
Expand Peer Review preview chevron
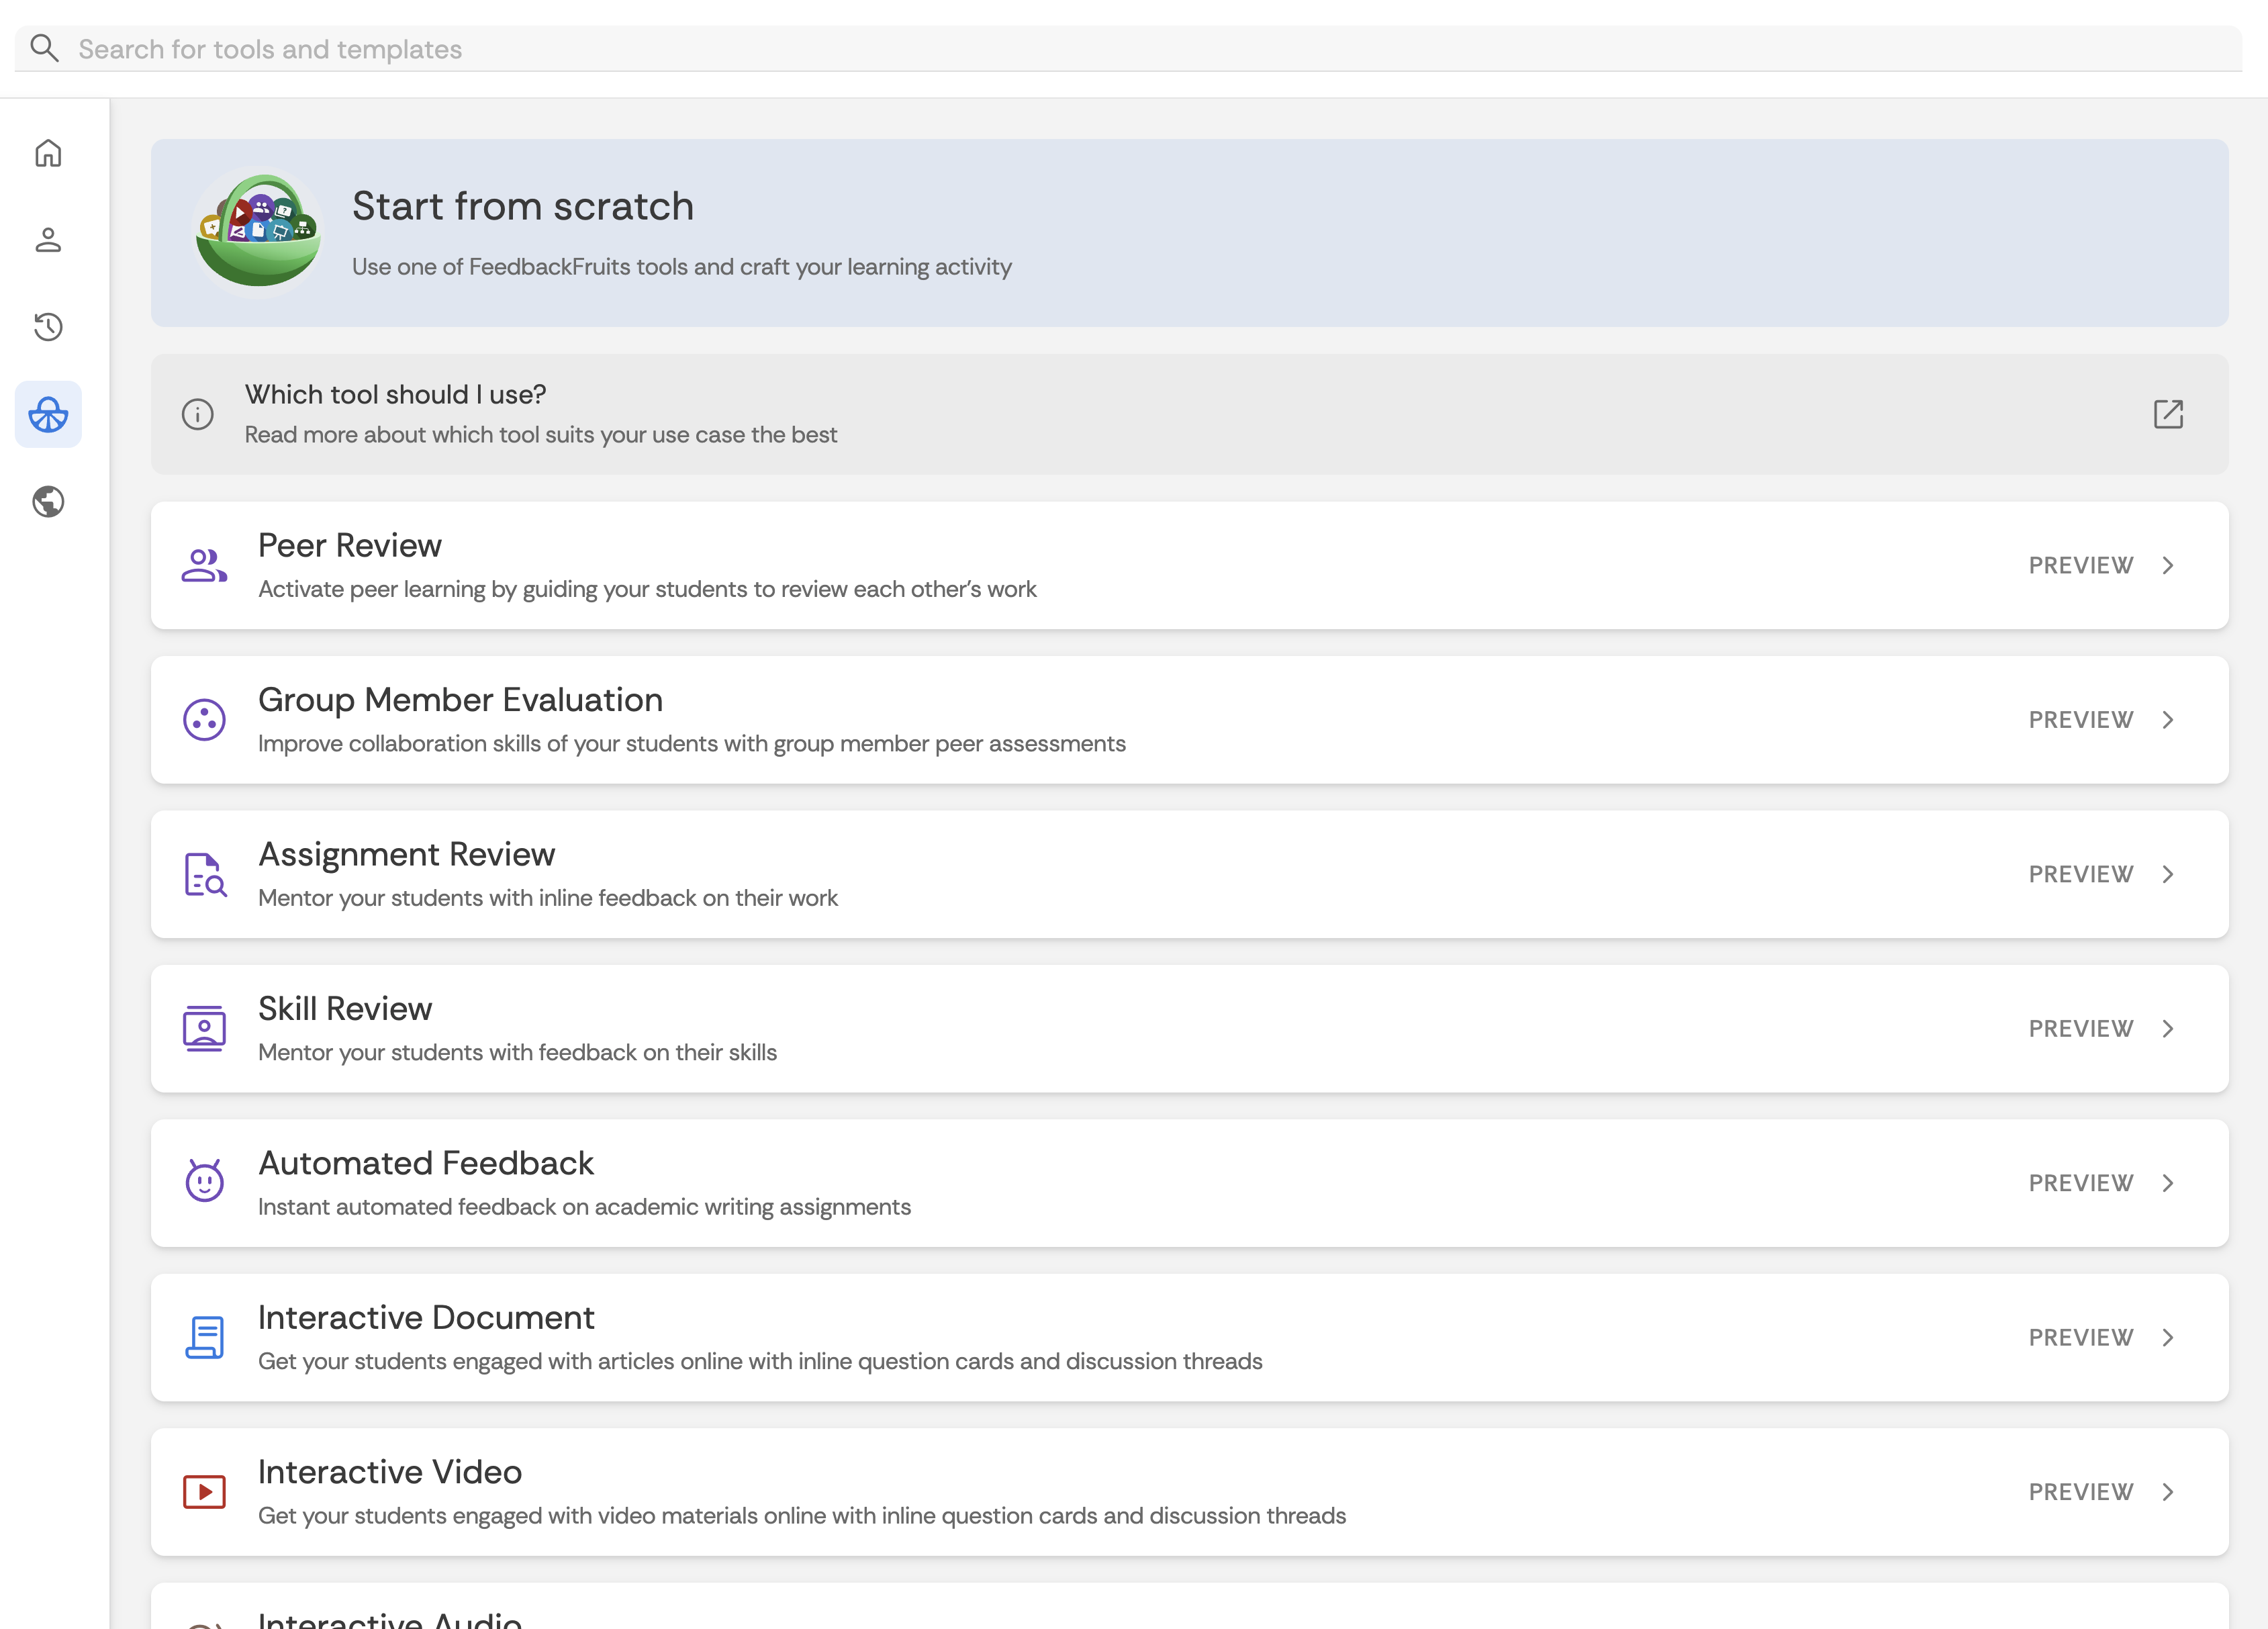click(x=2168, y=566)
